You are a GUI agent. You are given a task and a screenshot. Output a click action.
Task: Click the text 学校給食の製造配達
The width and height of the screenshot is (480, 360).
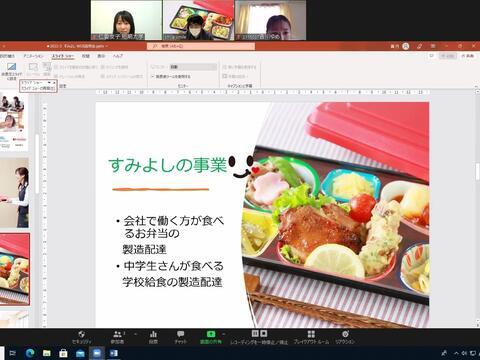point(172,282)
